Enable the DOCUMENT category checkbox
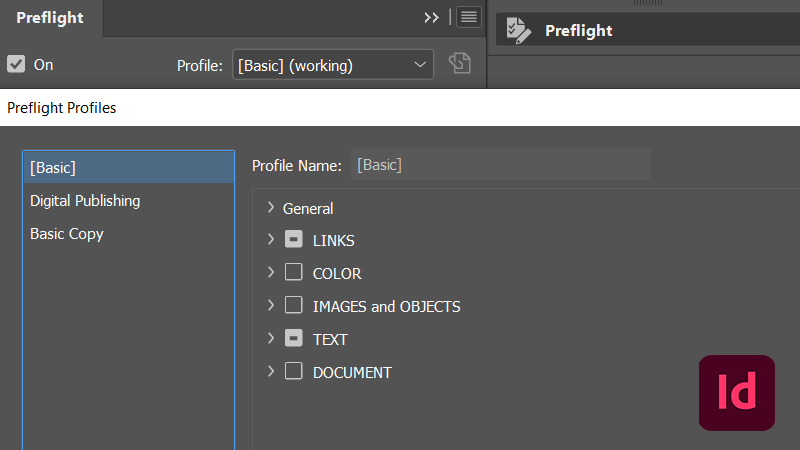This screenshot has width=800, height=450. click(x=294, y=372)
